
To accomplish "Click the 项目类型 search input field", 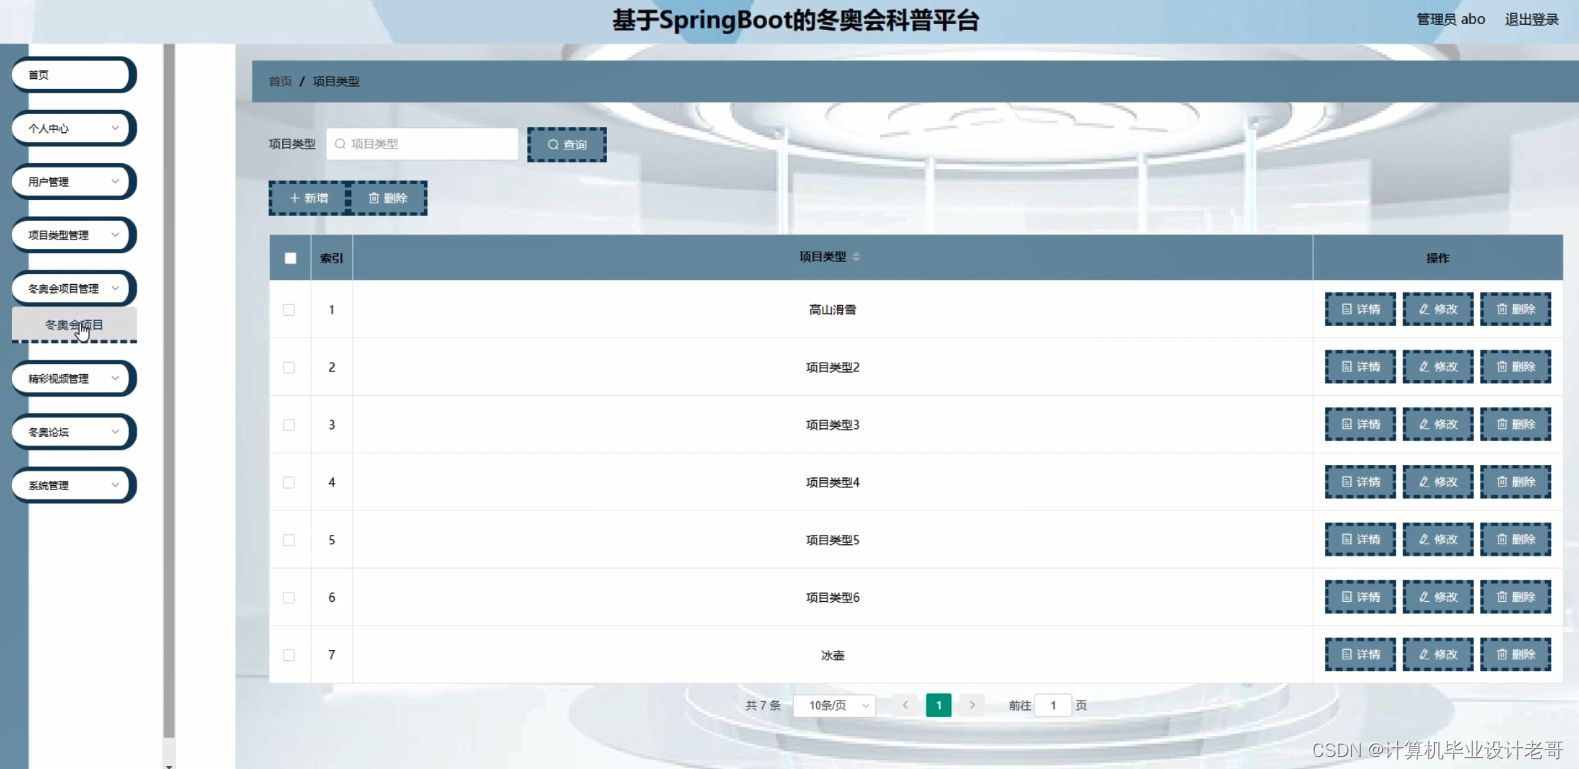I will (x=422, y=144).
